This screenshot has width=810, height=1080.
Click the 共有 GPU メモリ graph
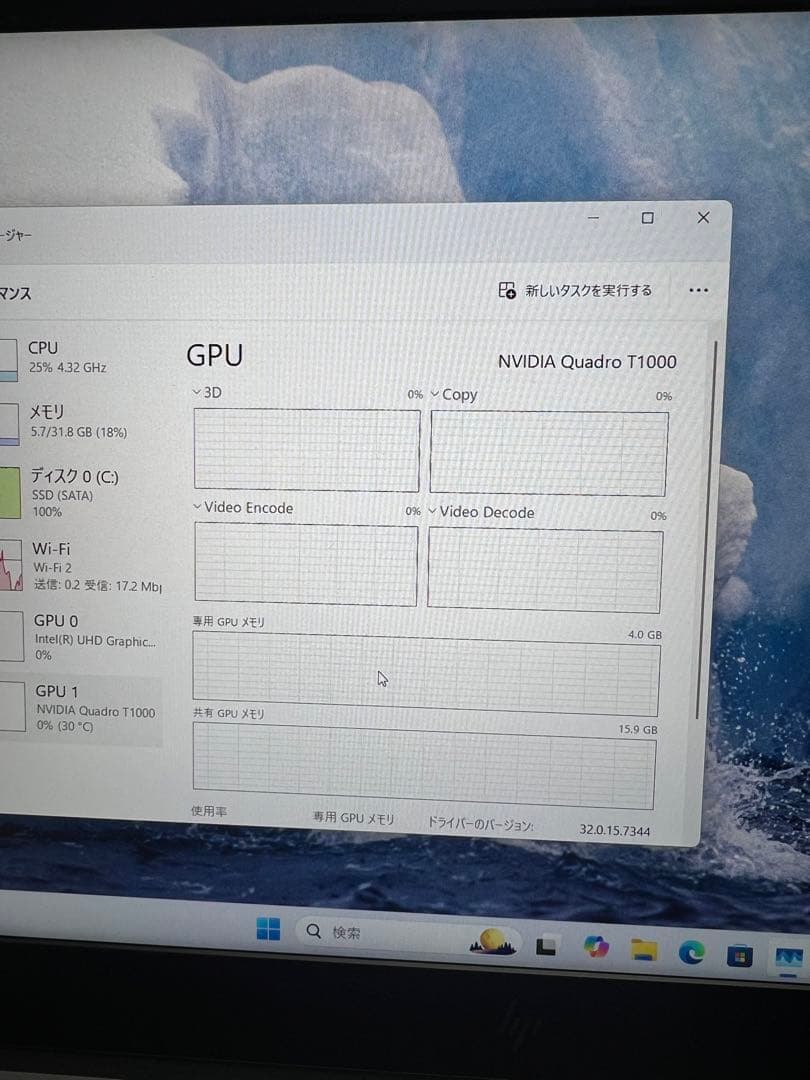[424, 766]
